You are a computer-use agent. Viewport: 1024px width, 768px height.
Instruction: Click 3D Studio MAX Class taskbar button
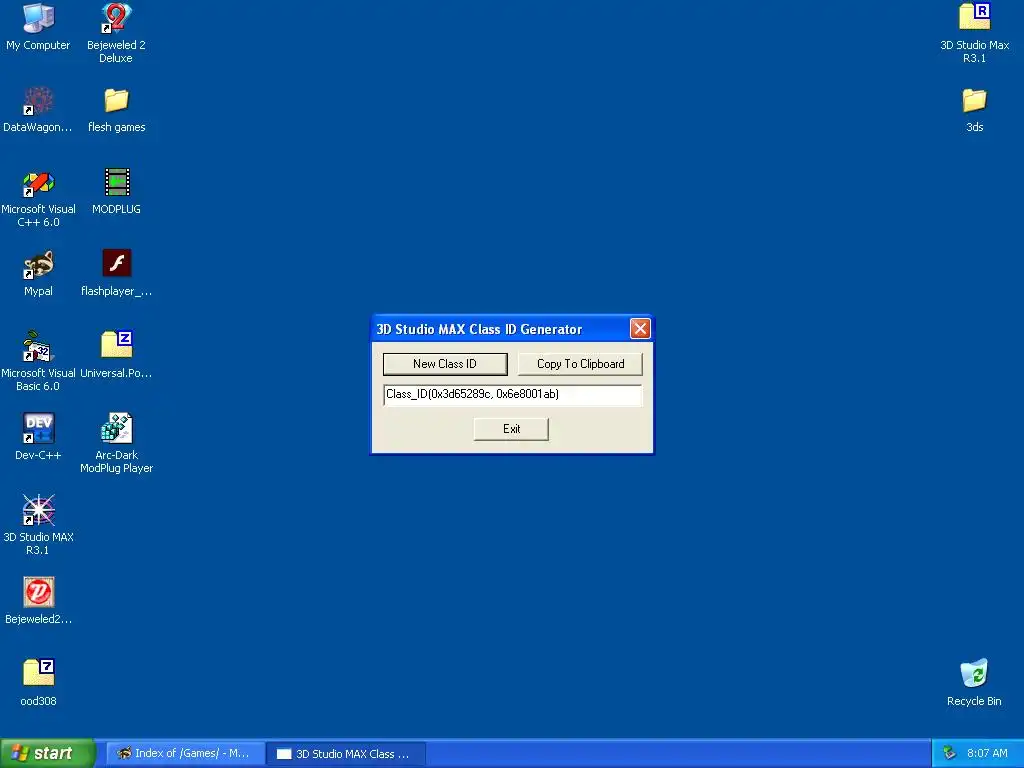click(346, 754)
